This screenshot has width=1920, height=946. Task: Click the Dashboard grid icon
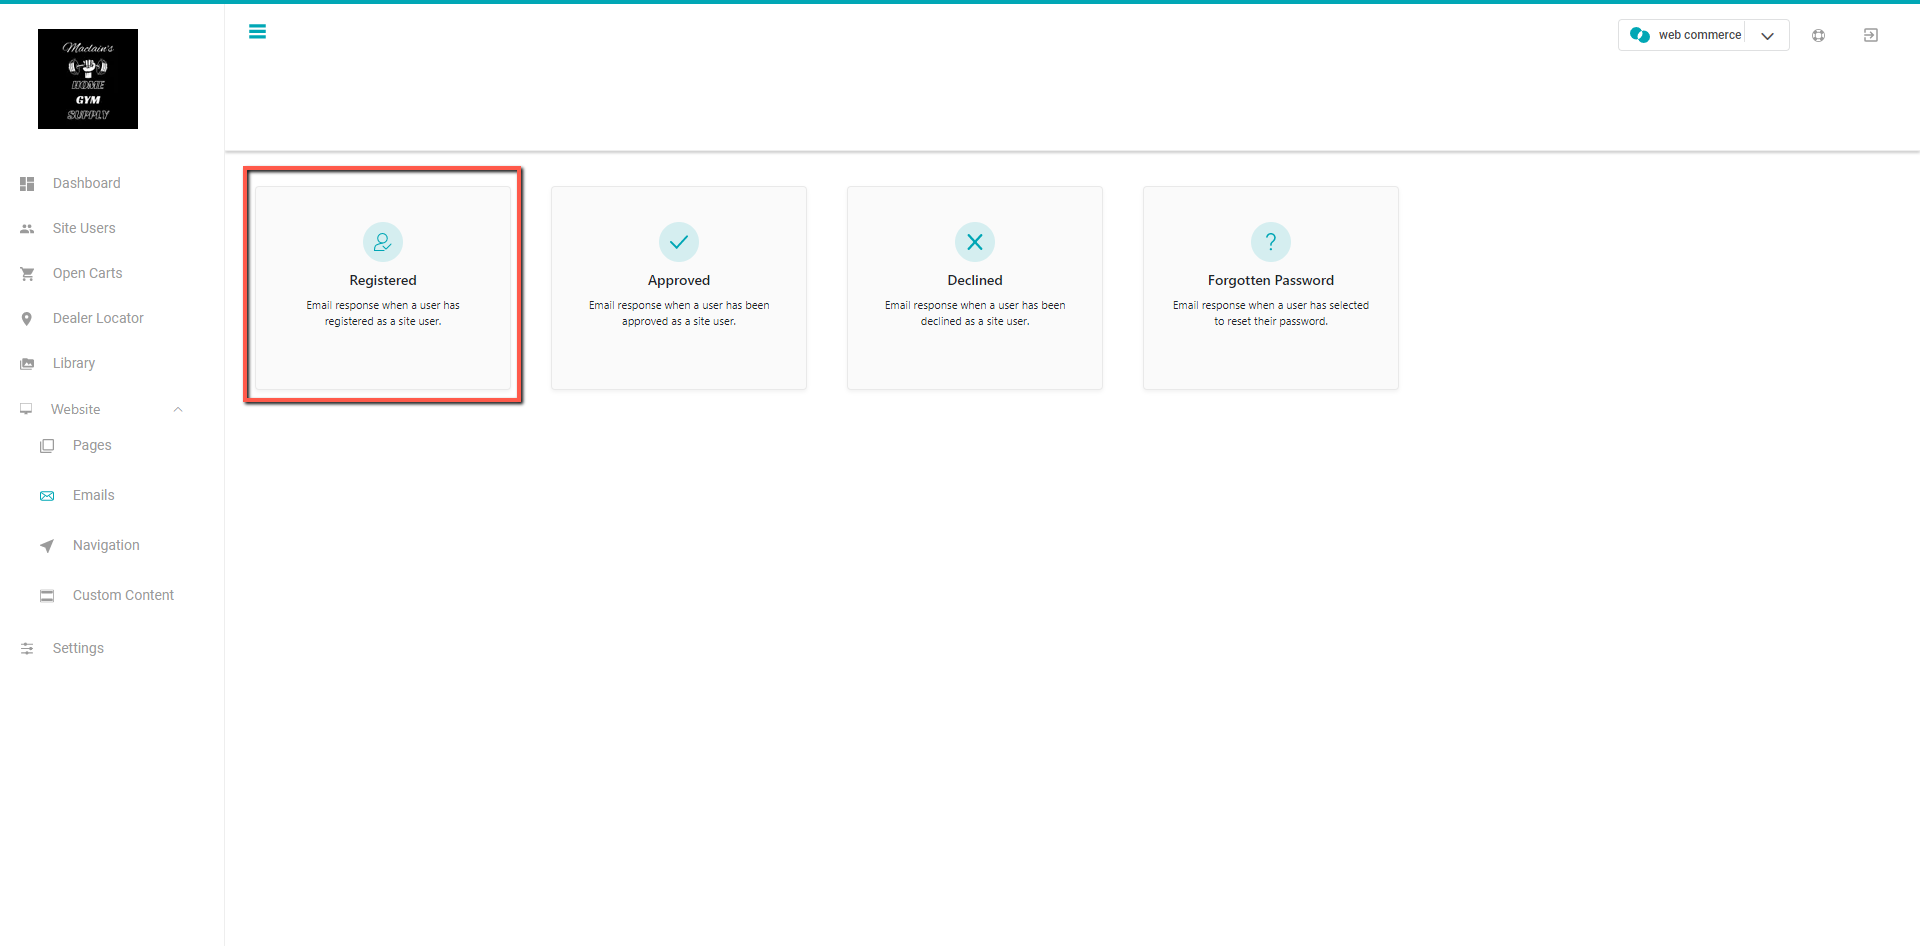pyautogui.click(x=27, y=184)
